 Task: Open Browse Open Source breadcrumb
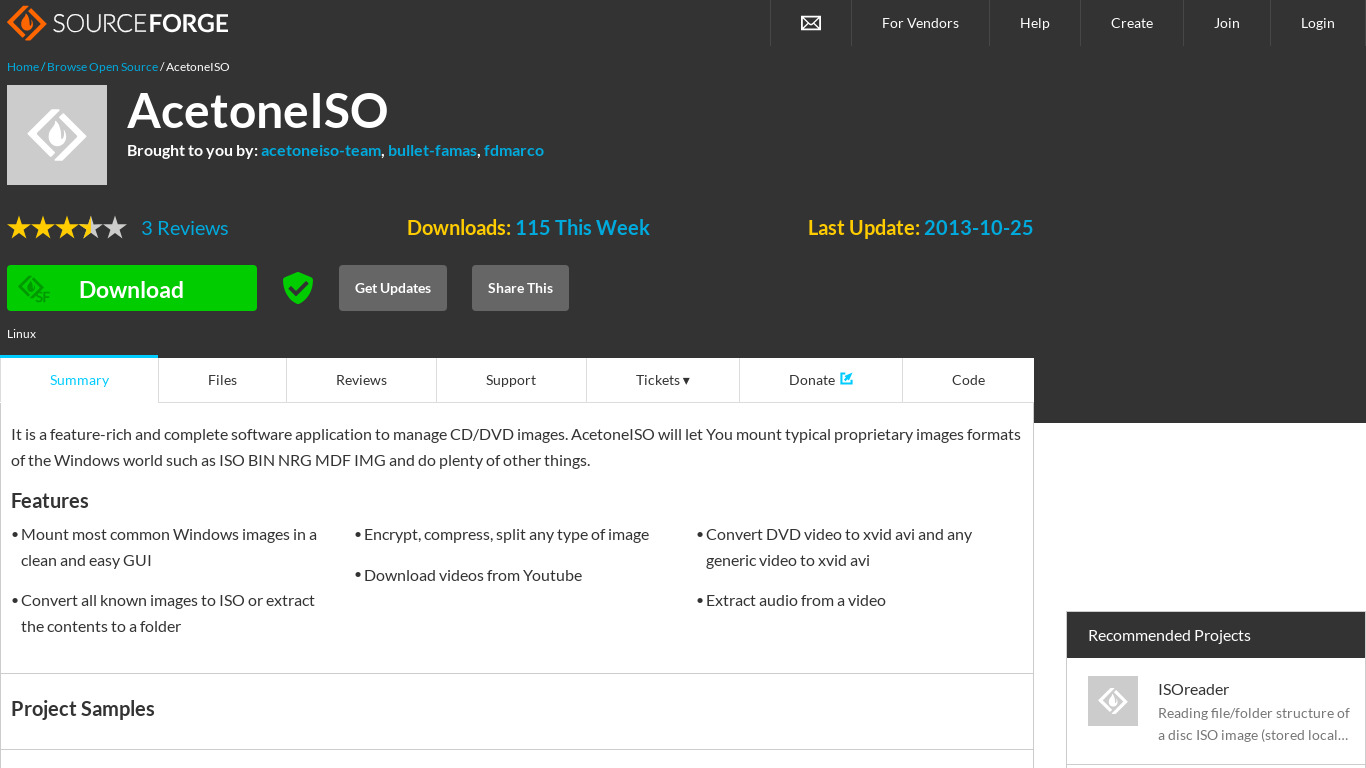tap(102, 67)
